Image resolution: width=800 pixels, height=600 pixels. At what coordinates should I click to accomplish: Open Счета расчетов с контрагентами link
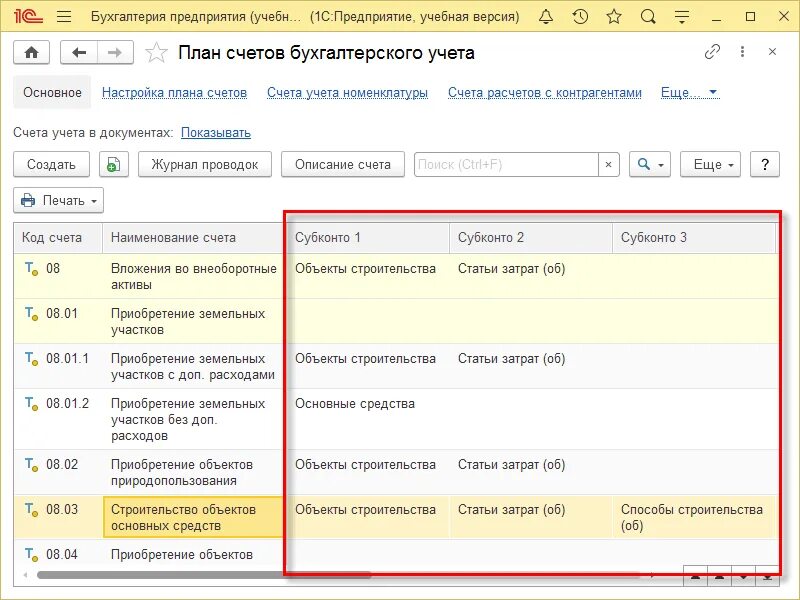pos(545,93)
